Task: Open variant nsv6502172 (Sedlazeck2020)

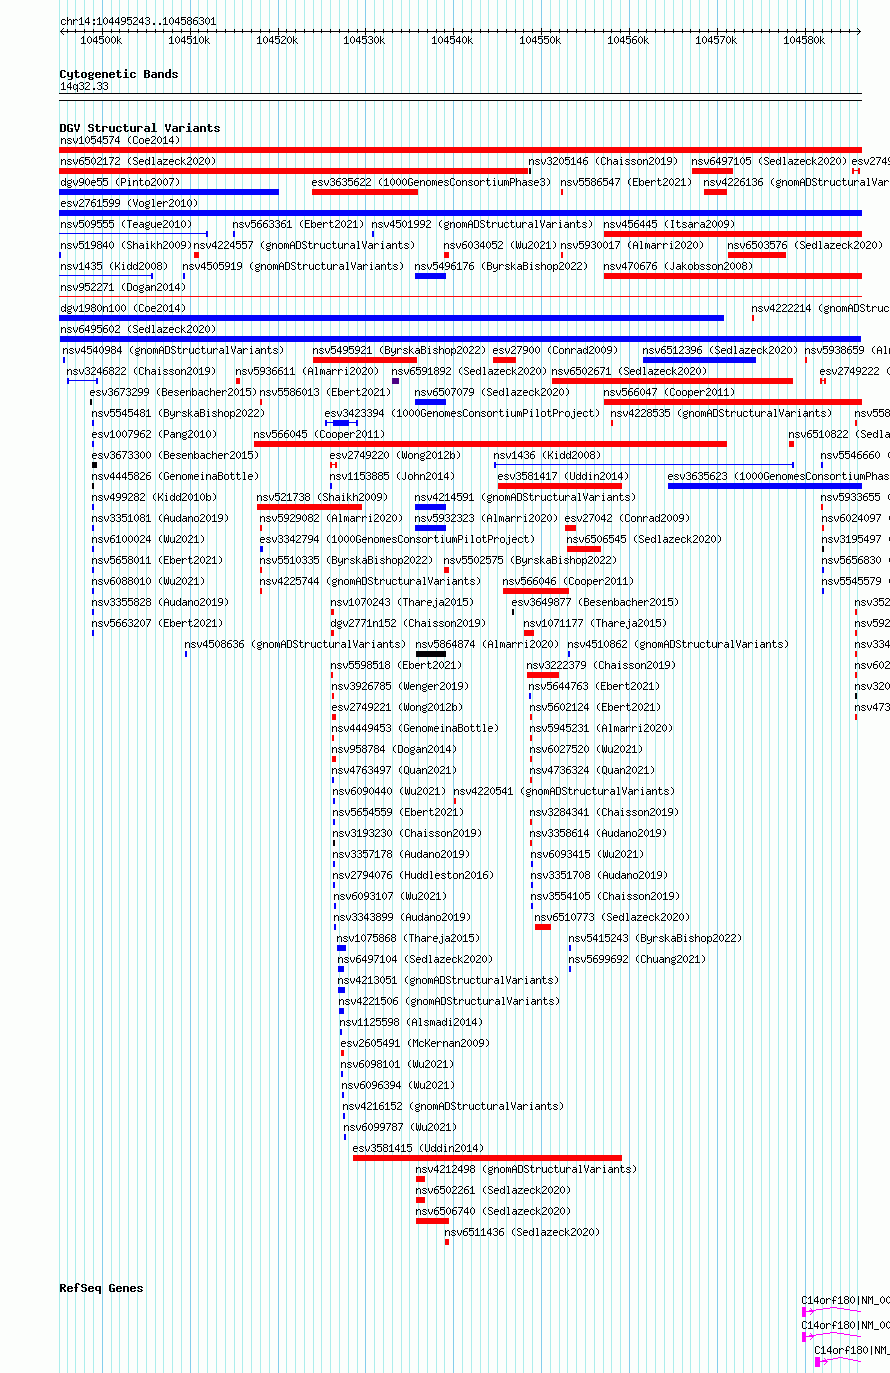Action: pyautogui.click(x=137, y=161)
